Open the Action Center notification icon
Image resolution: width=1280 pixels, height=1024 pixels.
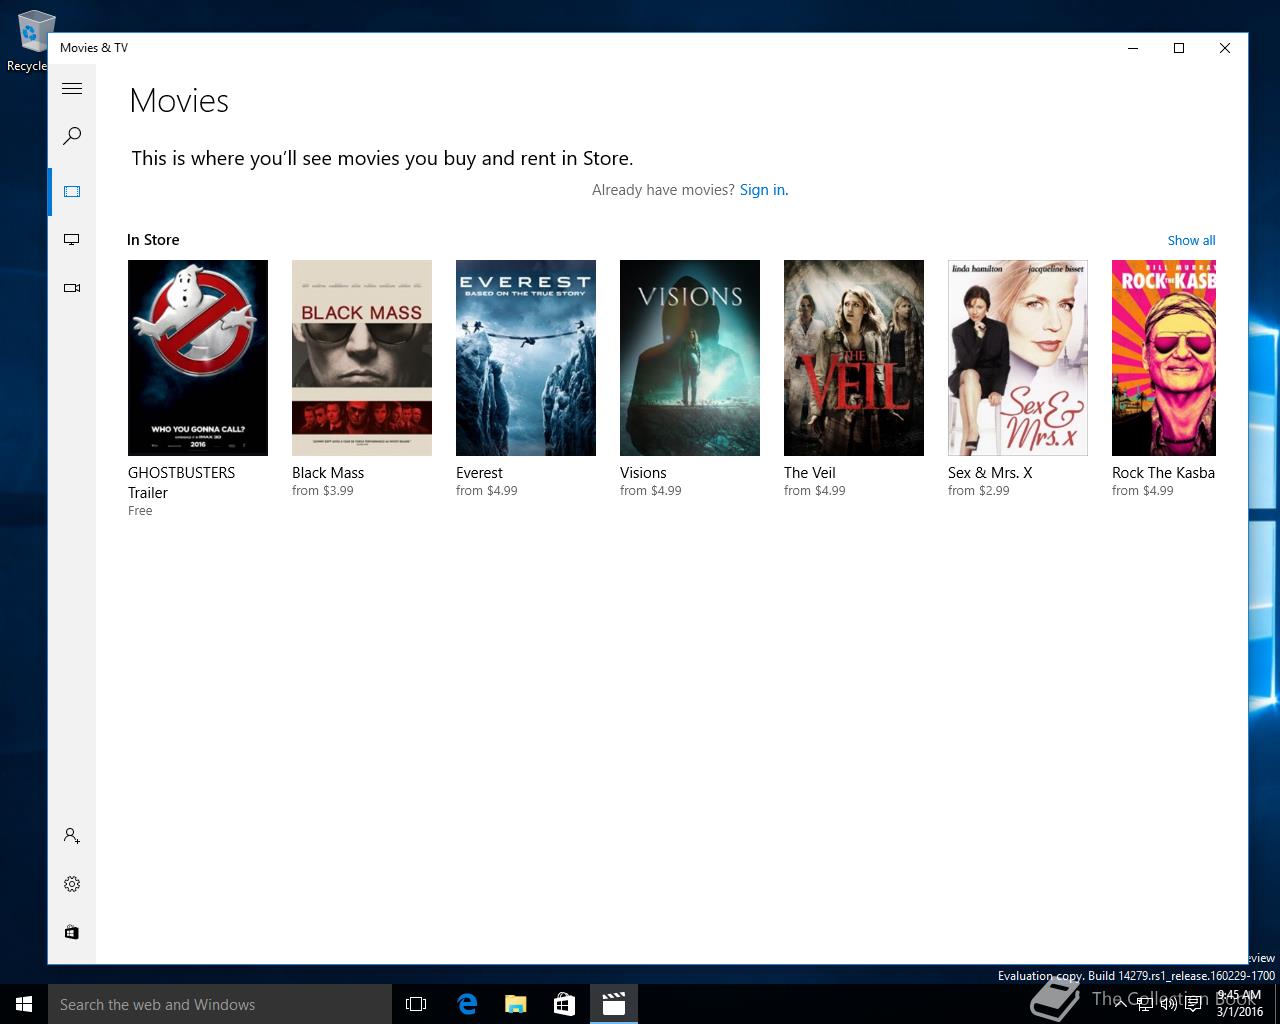click(x=1193, y=1004)
